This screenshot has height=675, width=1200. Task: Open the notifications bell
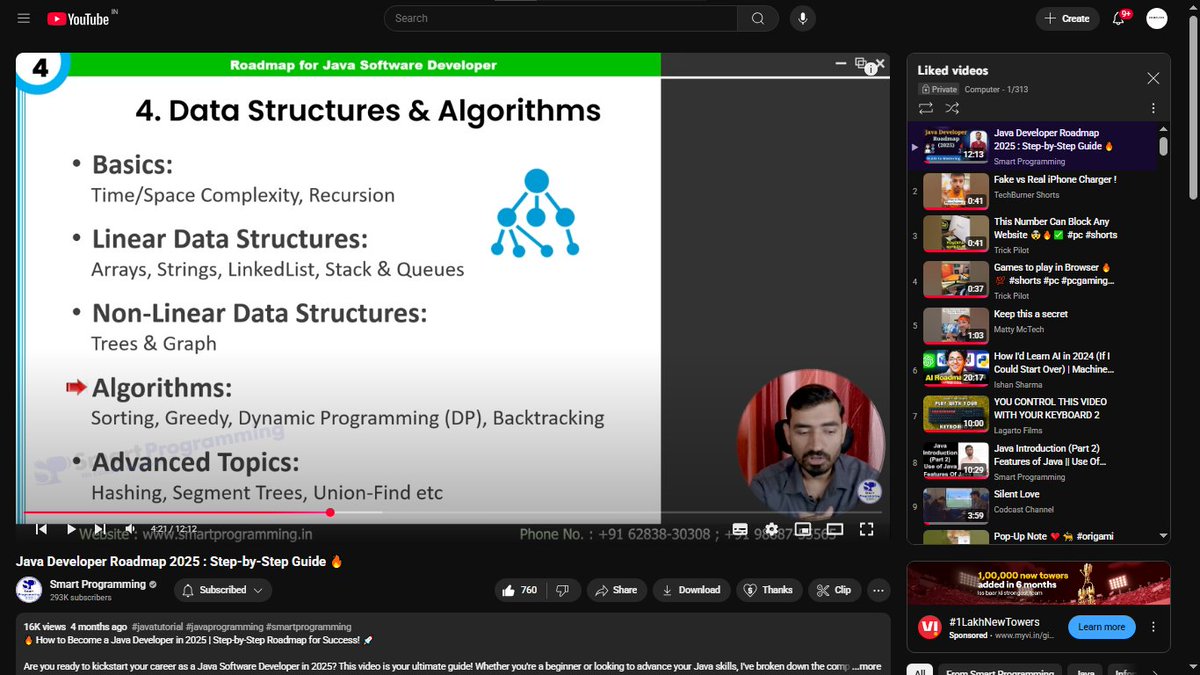point(1120,18)
